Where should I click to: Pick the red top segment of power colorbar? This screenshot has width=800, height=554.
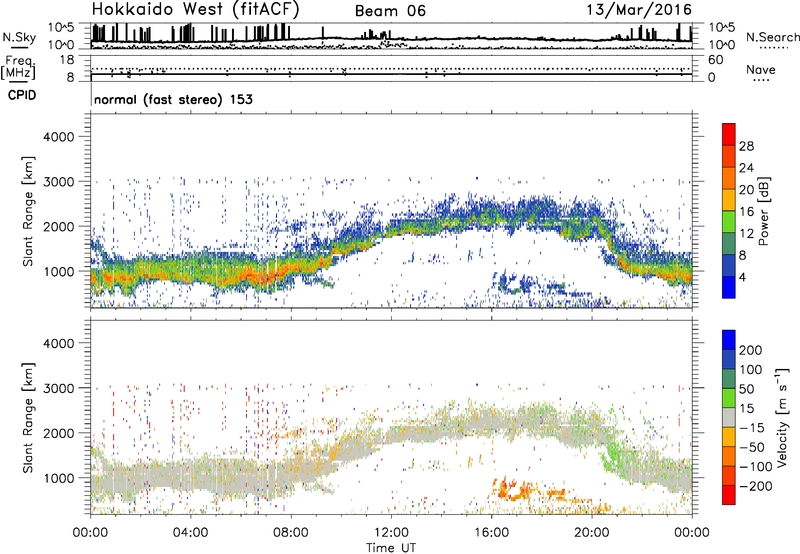click(729, 135)
